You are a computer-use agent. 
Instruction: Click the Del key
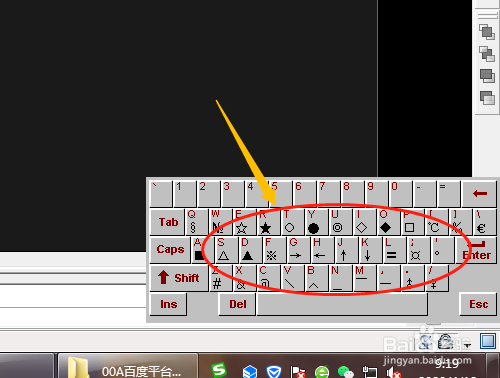tap(237, 304)
